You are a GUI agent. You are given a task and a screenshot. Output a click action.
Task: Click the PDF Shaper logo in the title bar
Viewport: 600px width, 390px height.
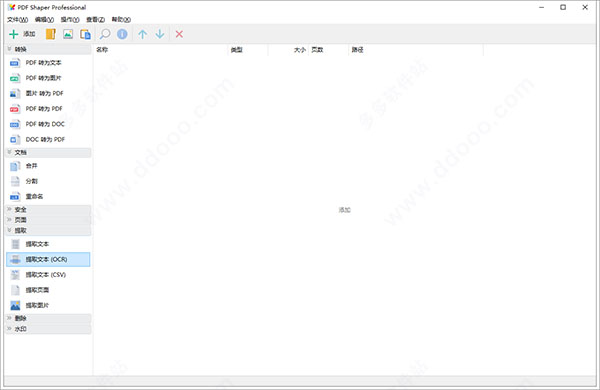[11, 7]
